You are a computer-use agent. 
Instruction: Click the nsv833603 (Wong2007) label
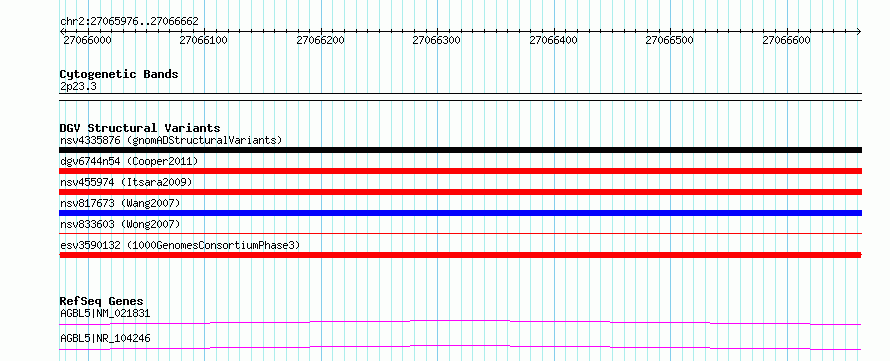tap(120, 224)
